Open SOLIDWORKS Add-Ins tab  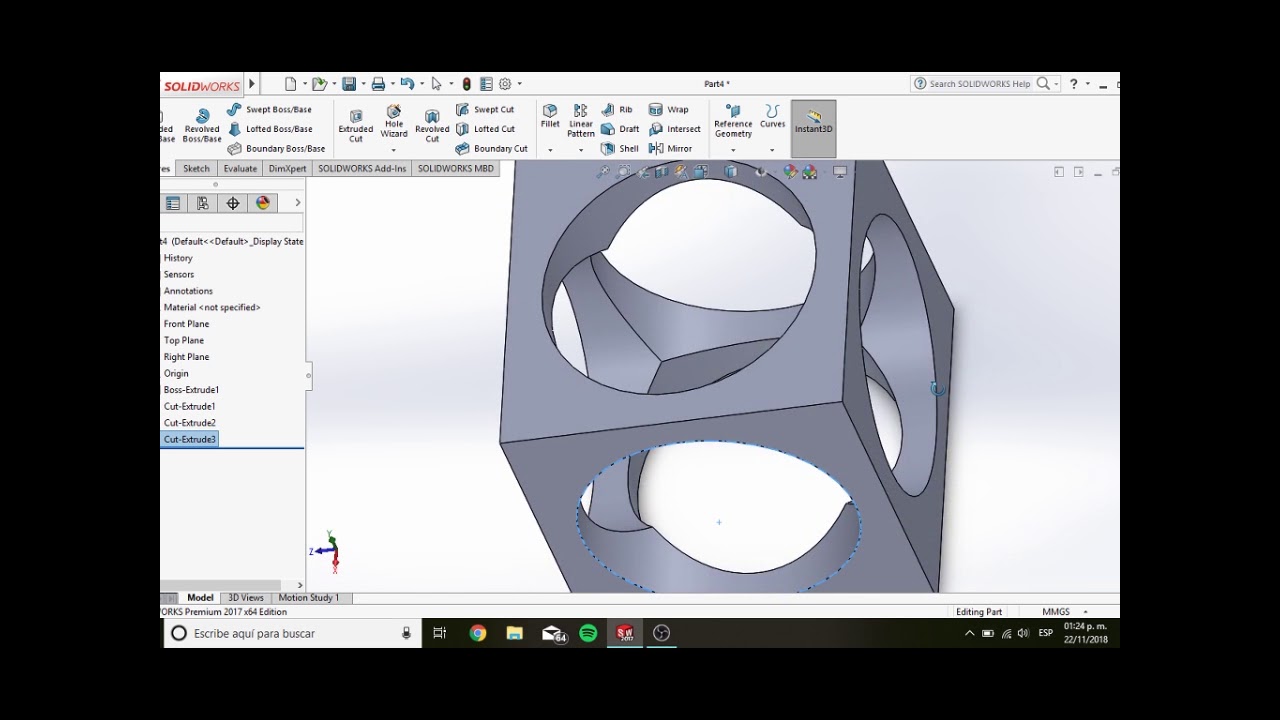point(362,168)
